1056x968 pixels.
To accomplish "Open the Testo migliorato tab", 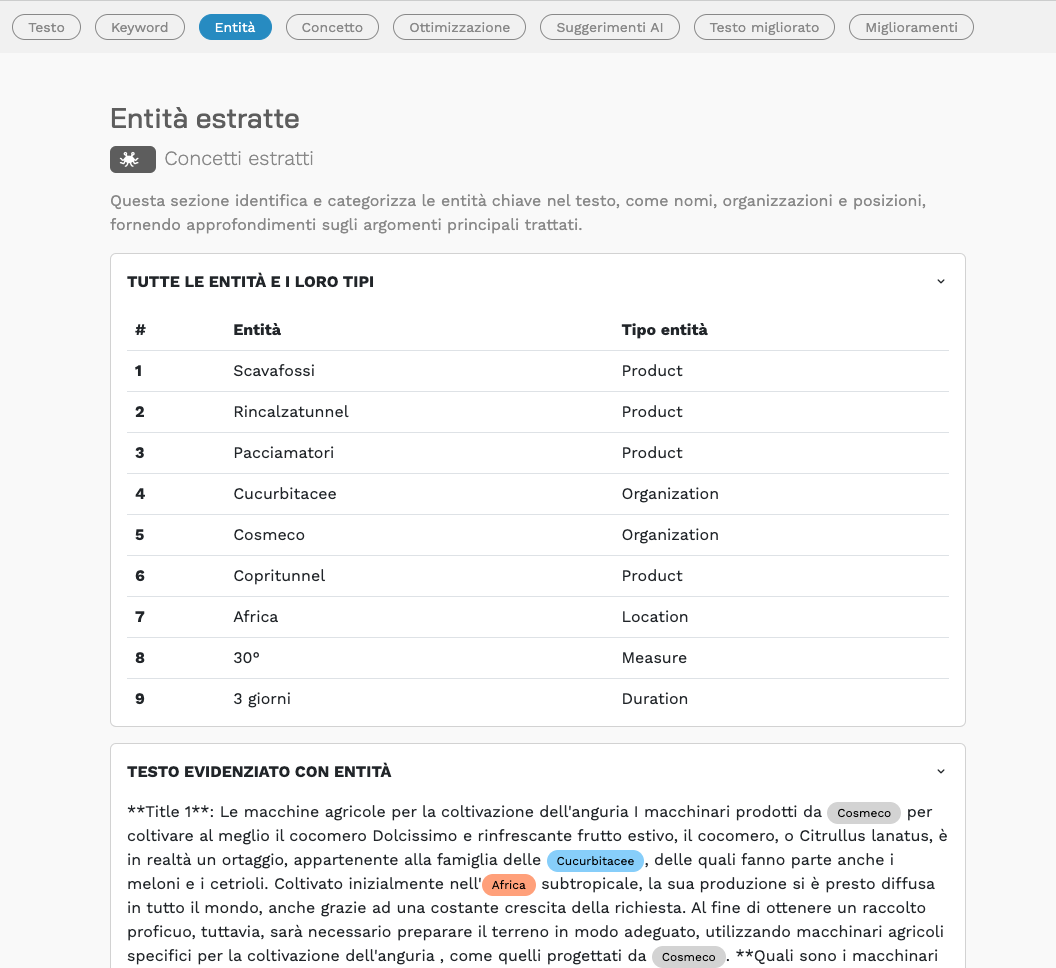I will [x=764, y=27].
